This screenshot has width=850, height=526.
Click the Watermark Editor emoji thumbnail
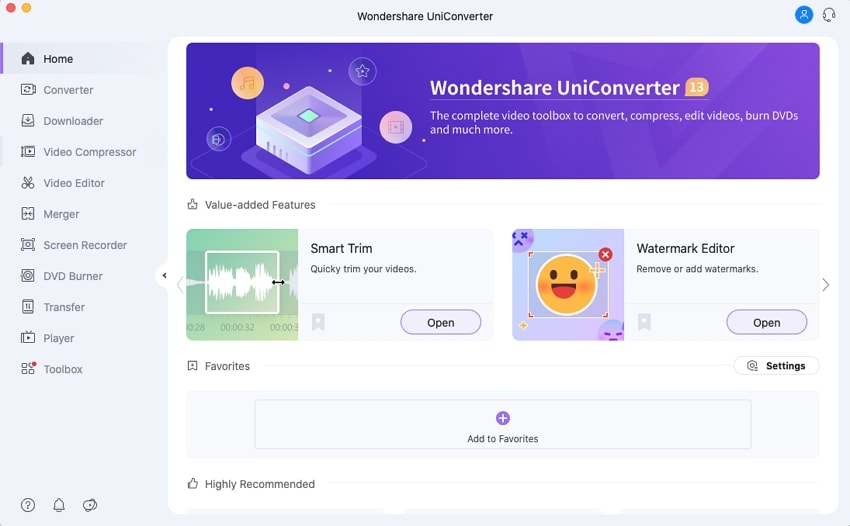click(x=568, y=285)
